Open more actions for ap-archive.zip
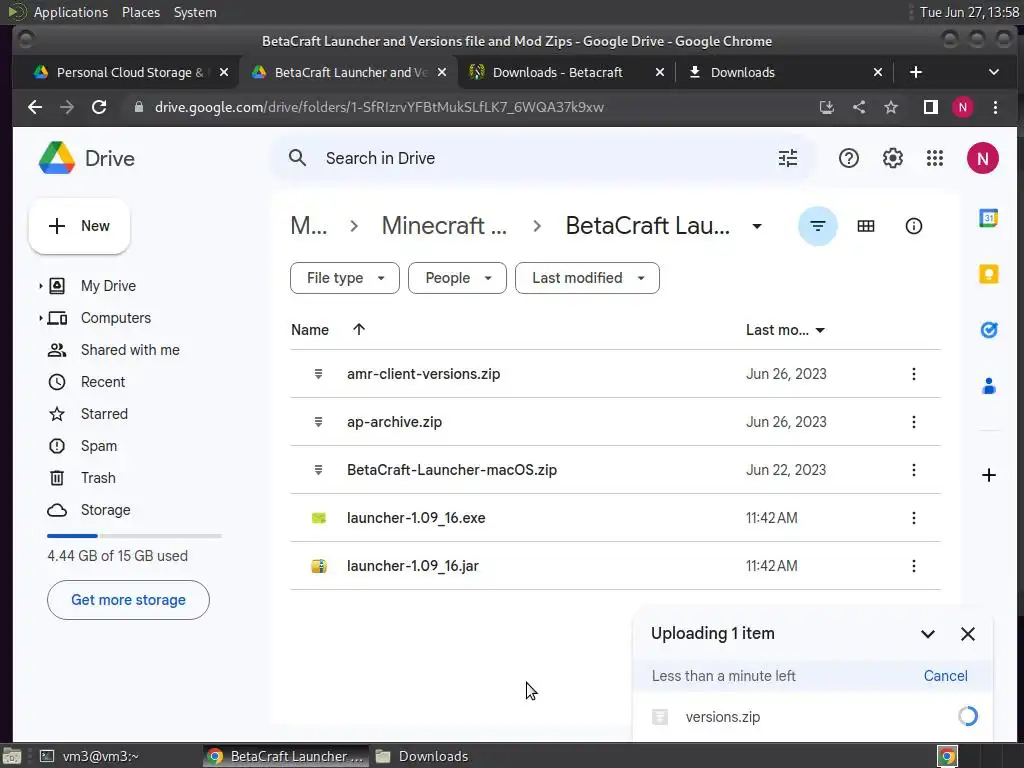The image size is (1024, 768). (x=913, y=422)
